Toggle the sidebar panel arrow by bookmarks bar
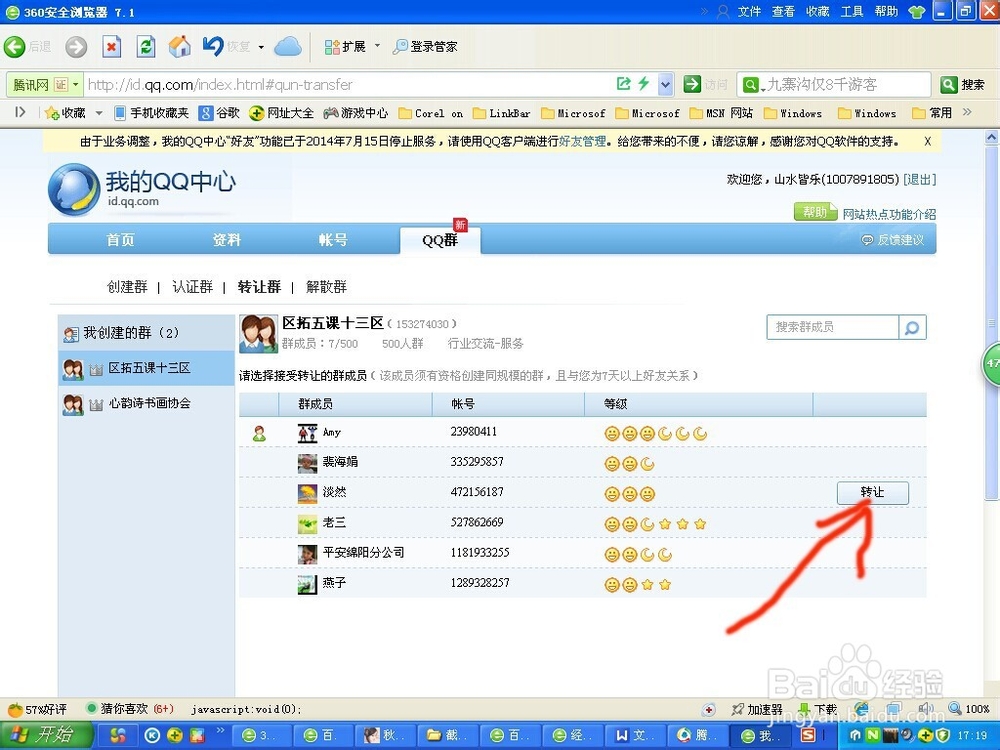 tap(20, 112)
